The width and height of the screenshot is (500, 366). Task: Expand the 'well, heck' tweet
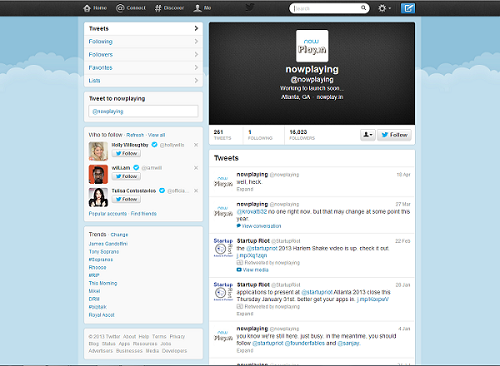pos(245,189)
